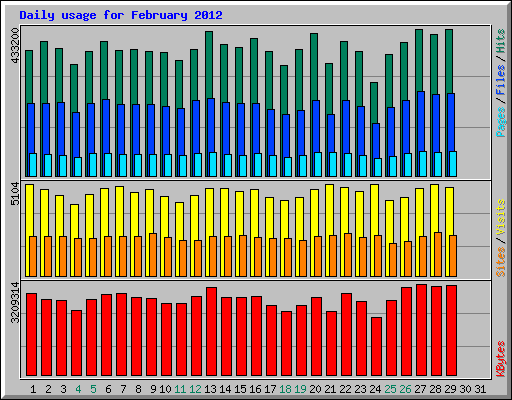The height and width of the screenshot is (400, 512).
Task: Click green weekend day label 26
Action: (x=405, y=389)
